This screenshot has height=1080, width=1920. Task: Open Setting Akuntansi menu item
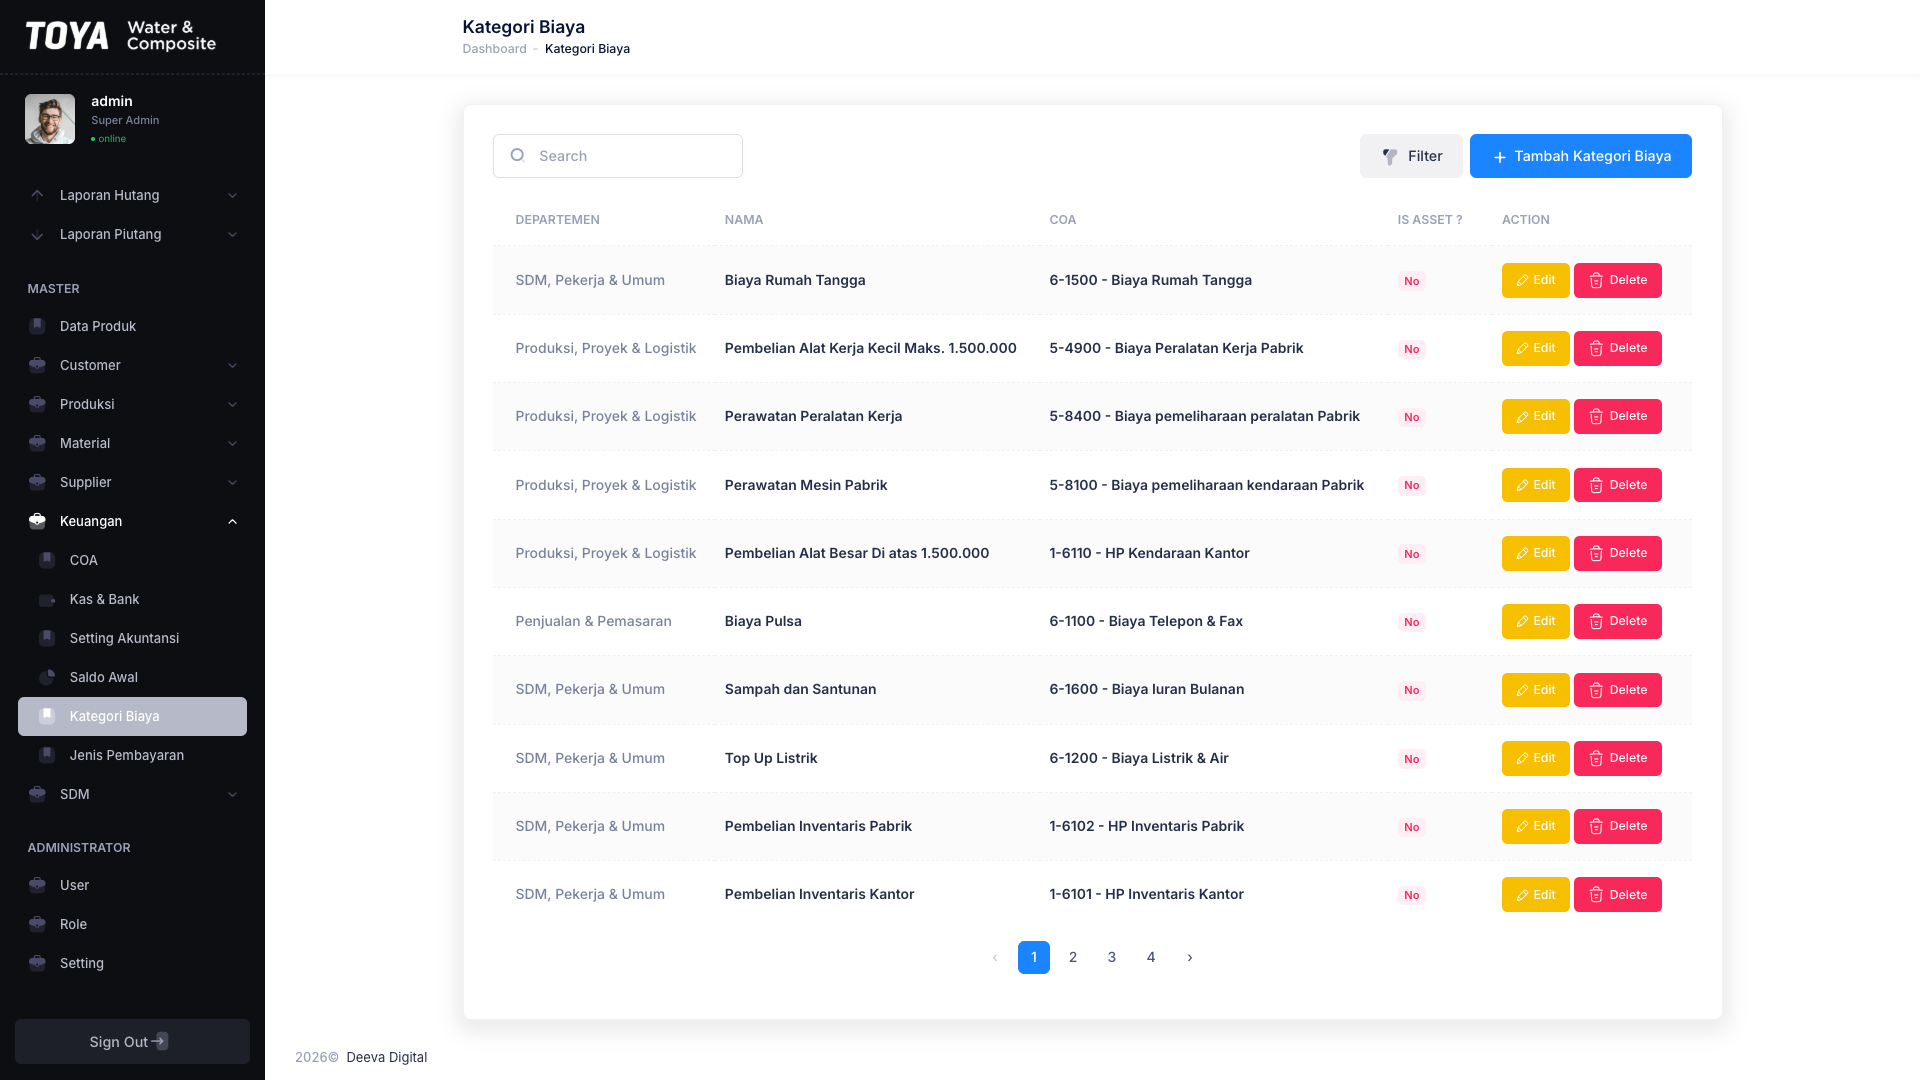(x=132, y=638)
